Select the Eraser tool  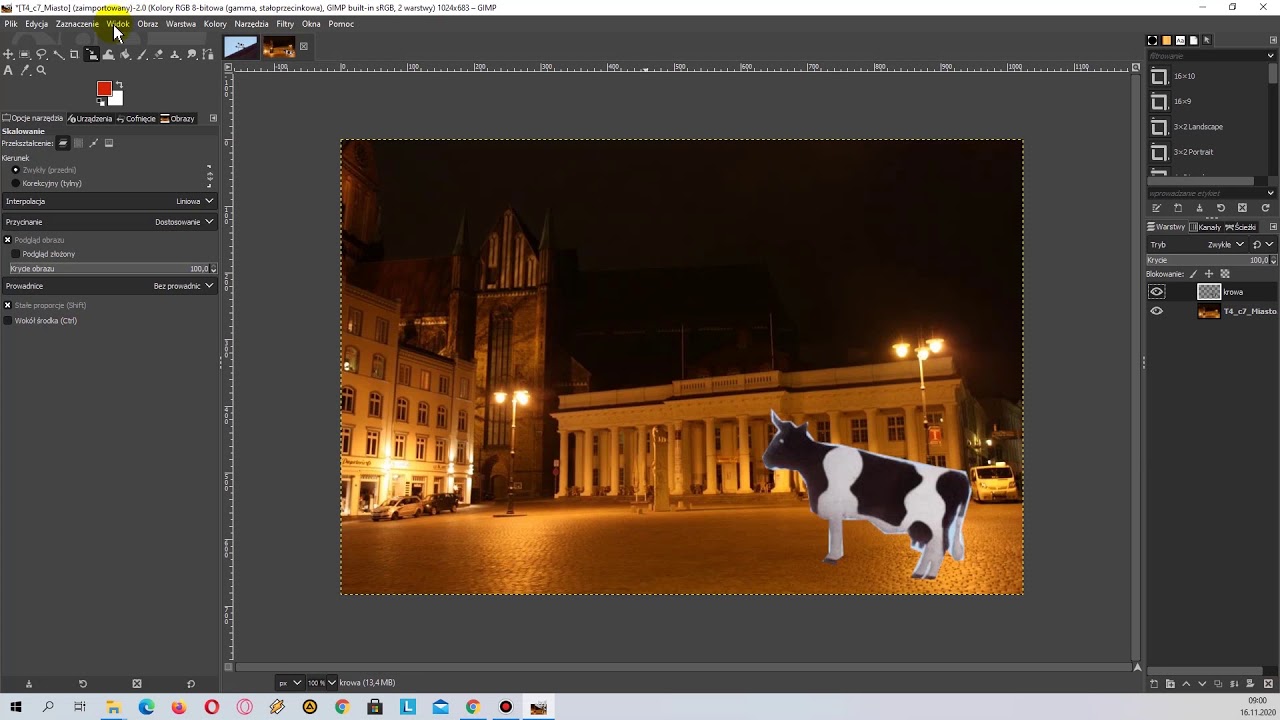tap(158, 54)
